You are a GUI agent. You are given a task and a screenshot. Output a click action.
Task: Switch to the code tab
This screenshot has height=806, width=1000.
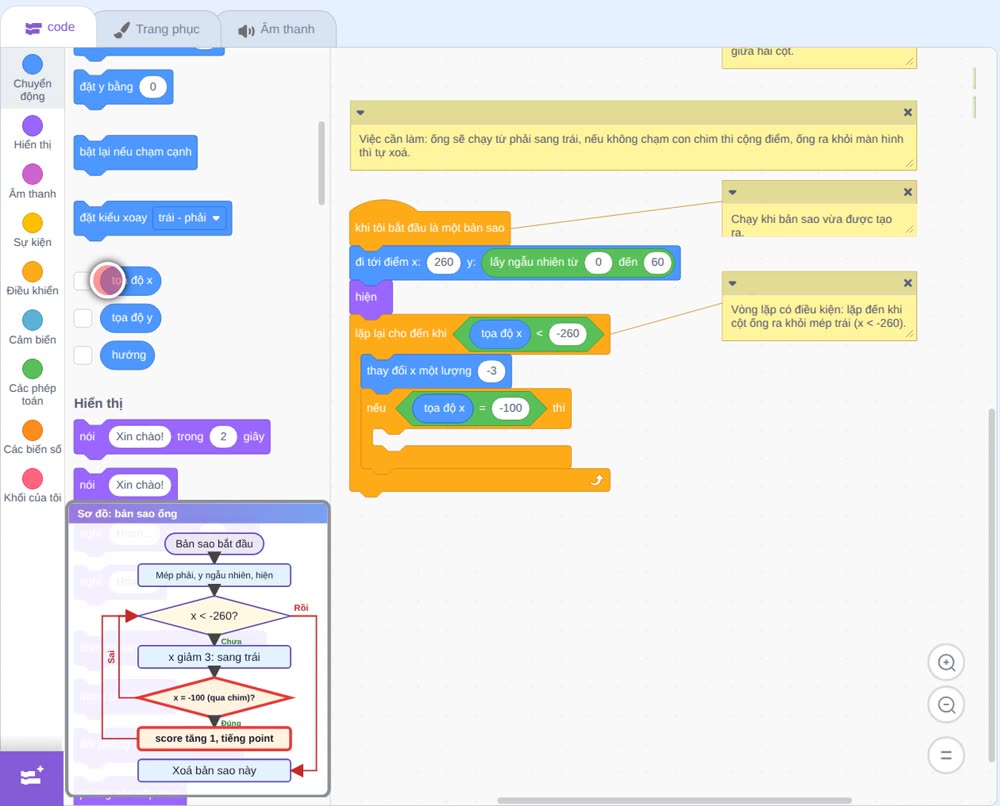[49, 27]
